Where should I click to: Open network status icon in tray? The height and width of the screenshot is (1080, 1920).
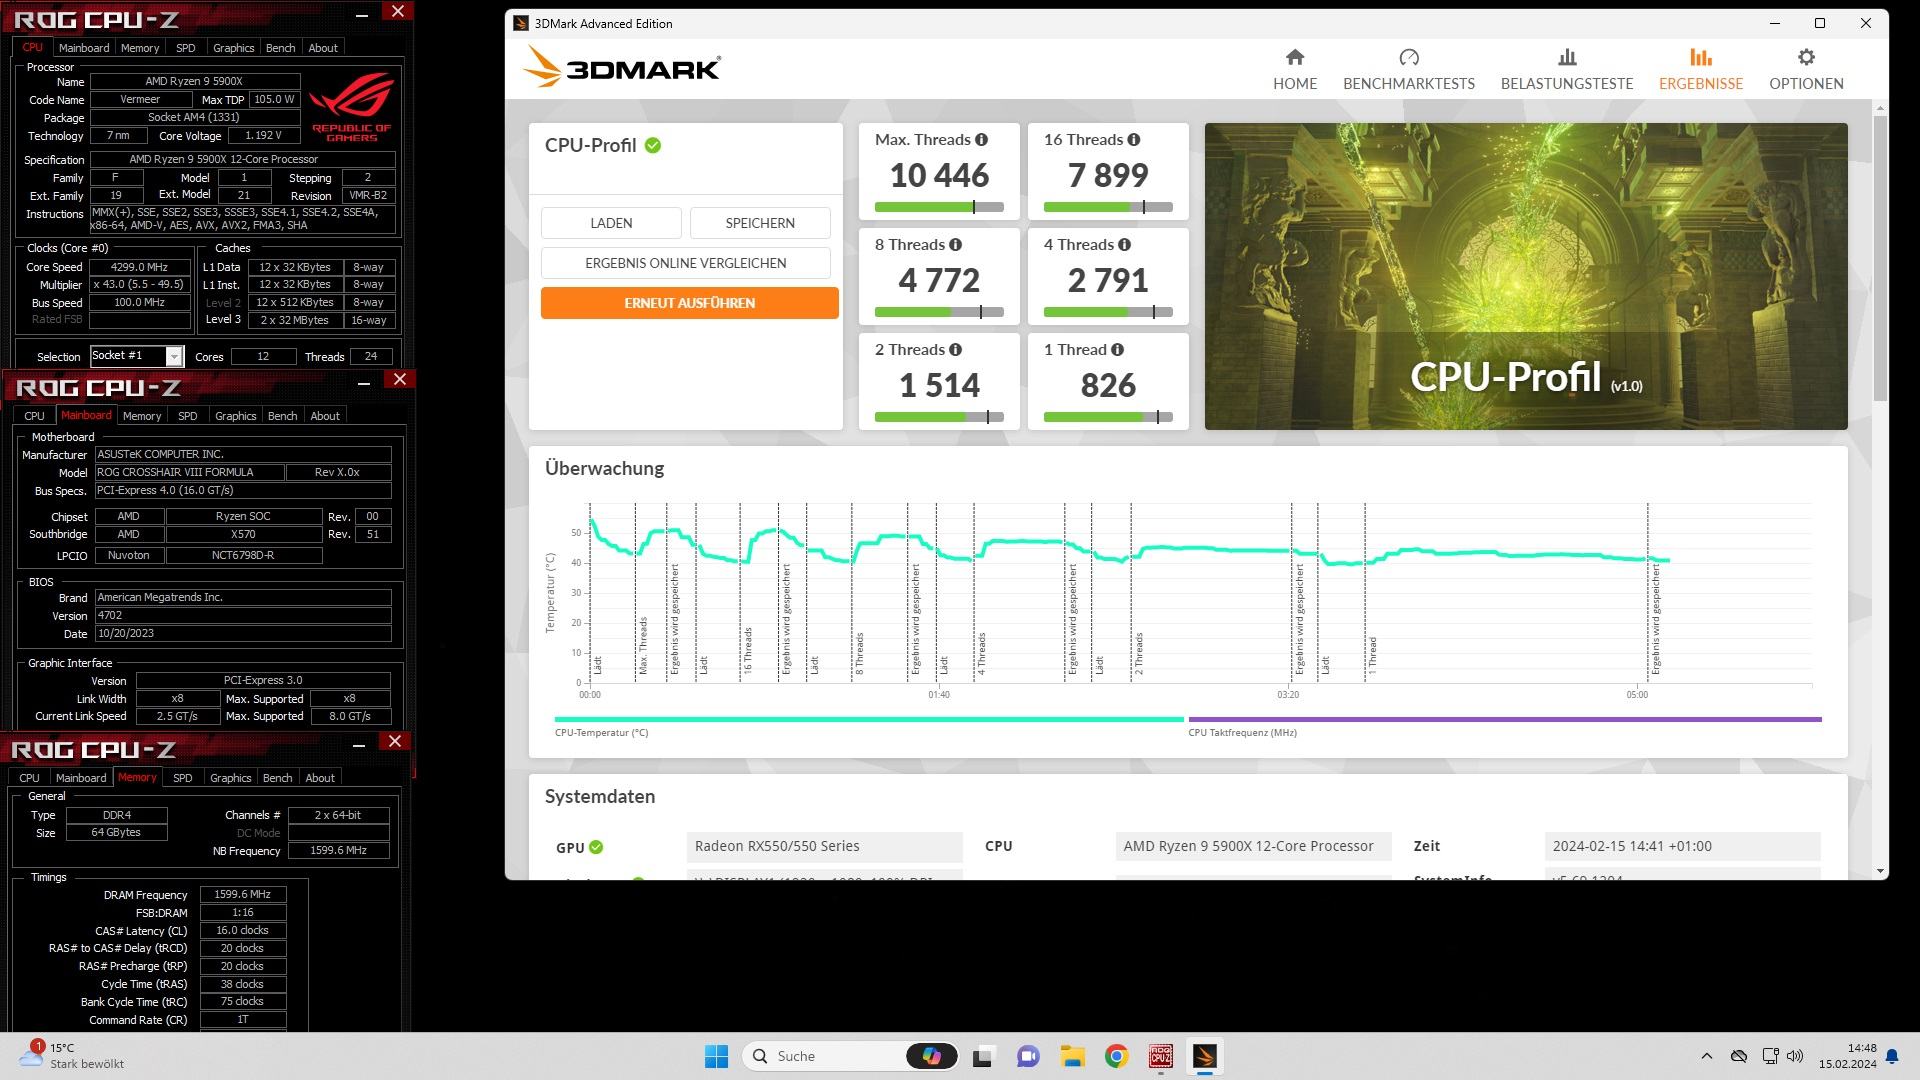(1770, 1056)
